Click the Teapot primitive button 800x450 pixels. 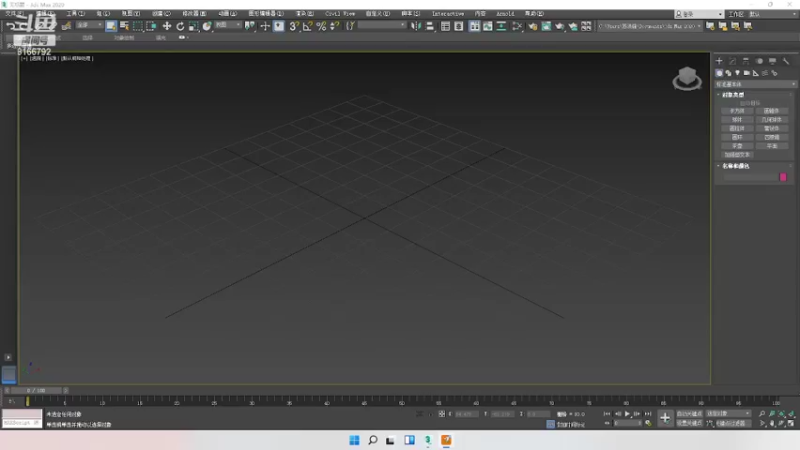click(x=737, y=146)
